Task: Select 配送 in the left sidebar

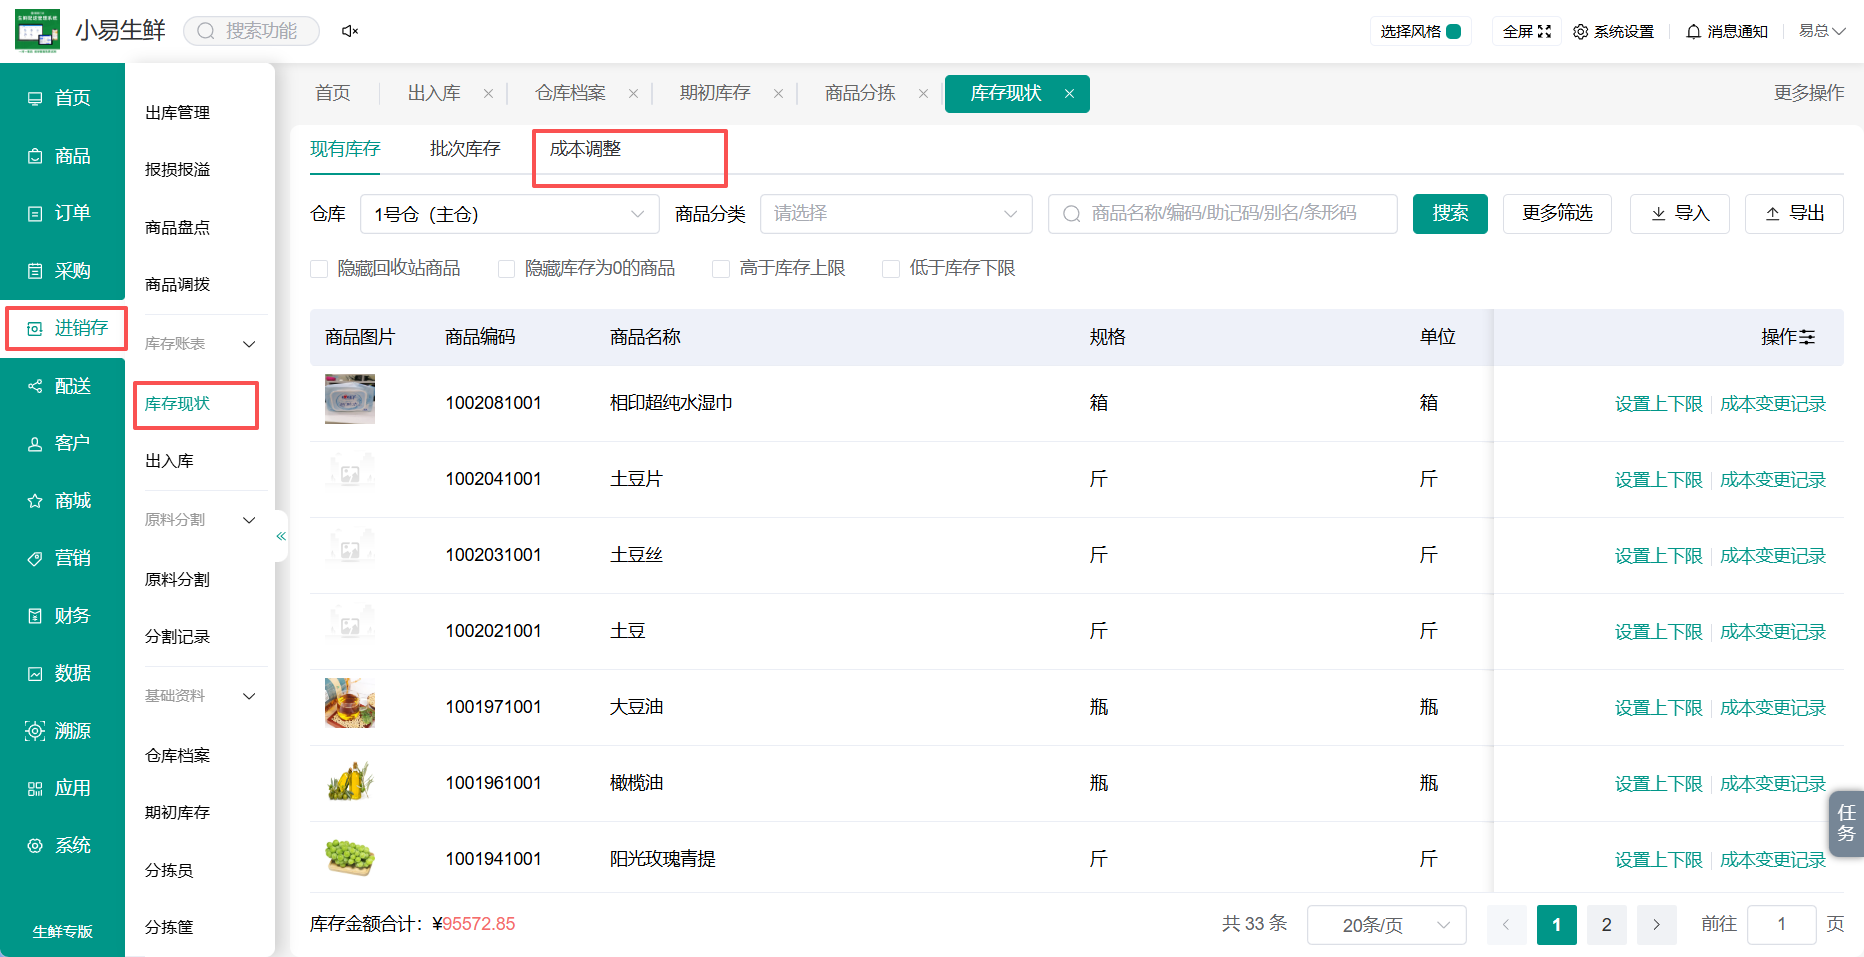Action: tap(62, 386)
